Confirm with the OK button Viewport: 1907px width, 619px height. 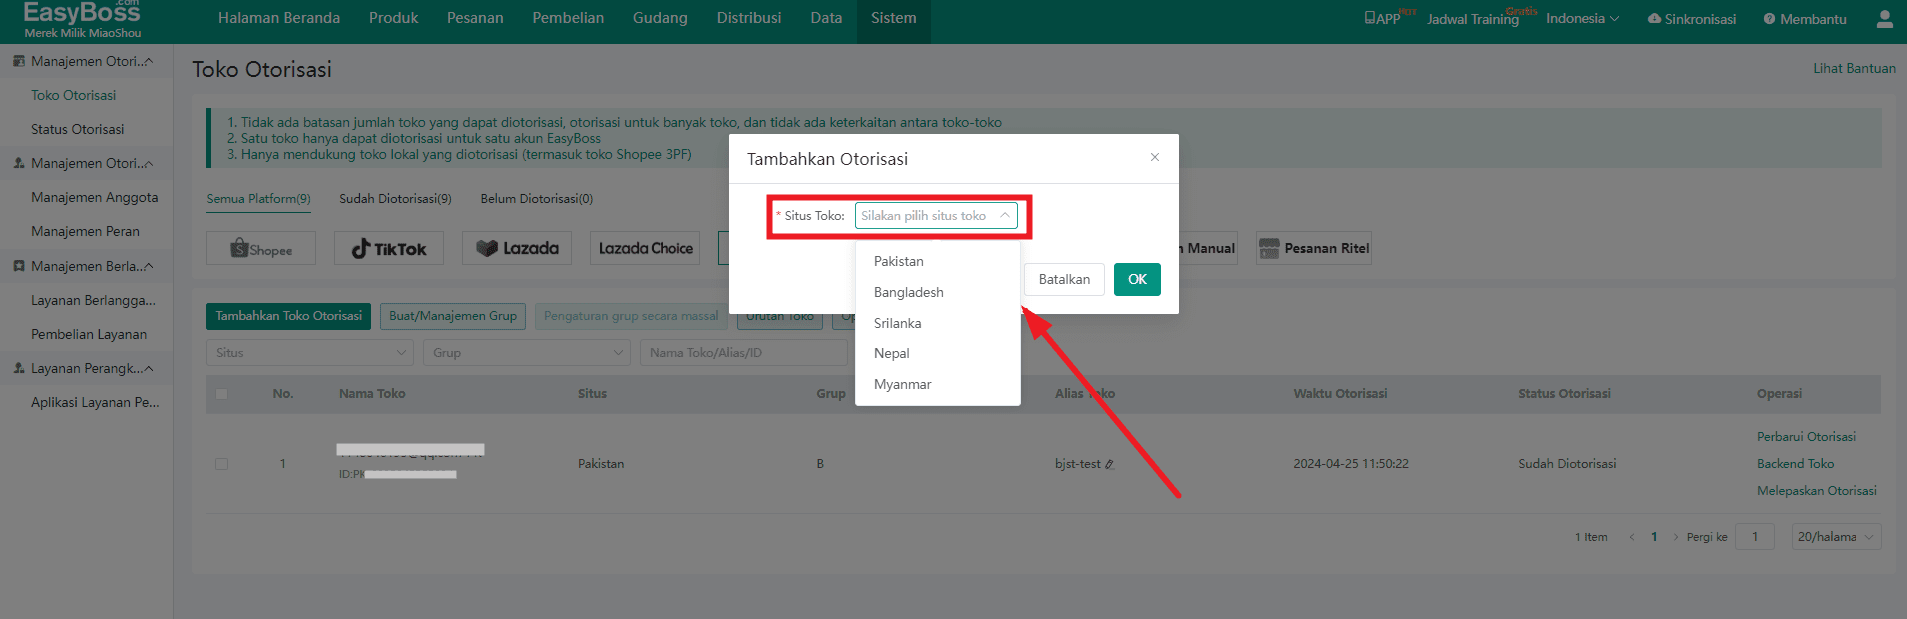coord(1137,279)
